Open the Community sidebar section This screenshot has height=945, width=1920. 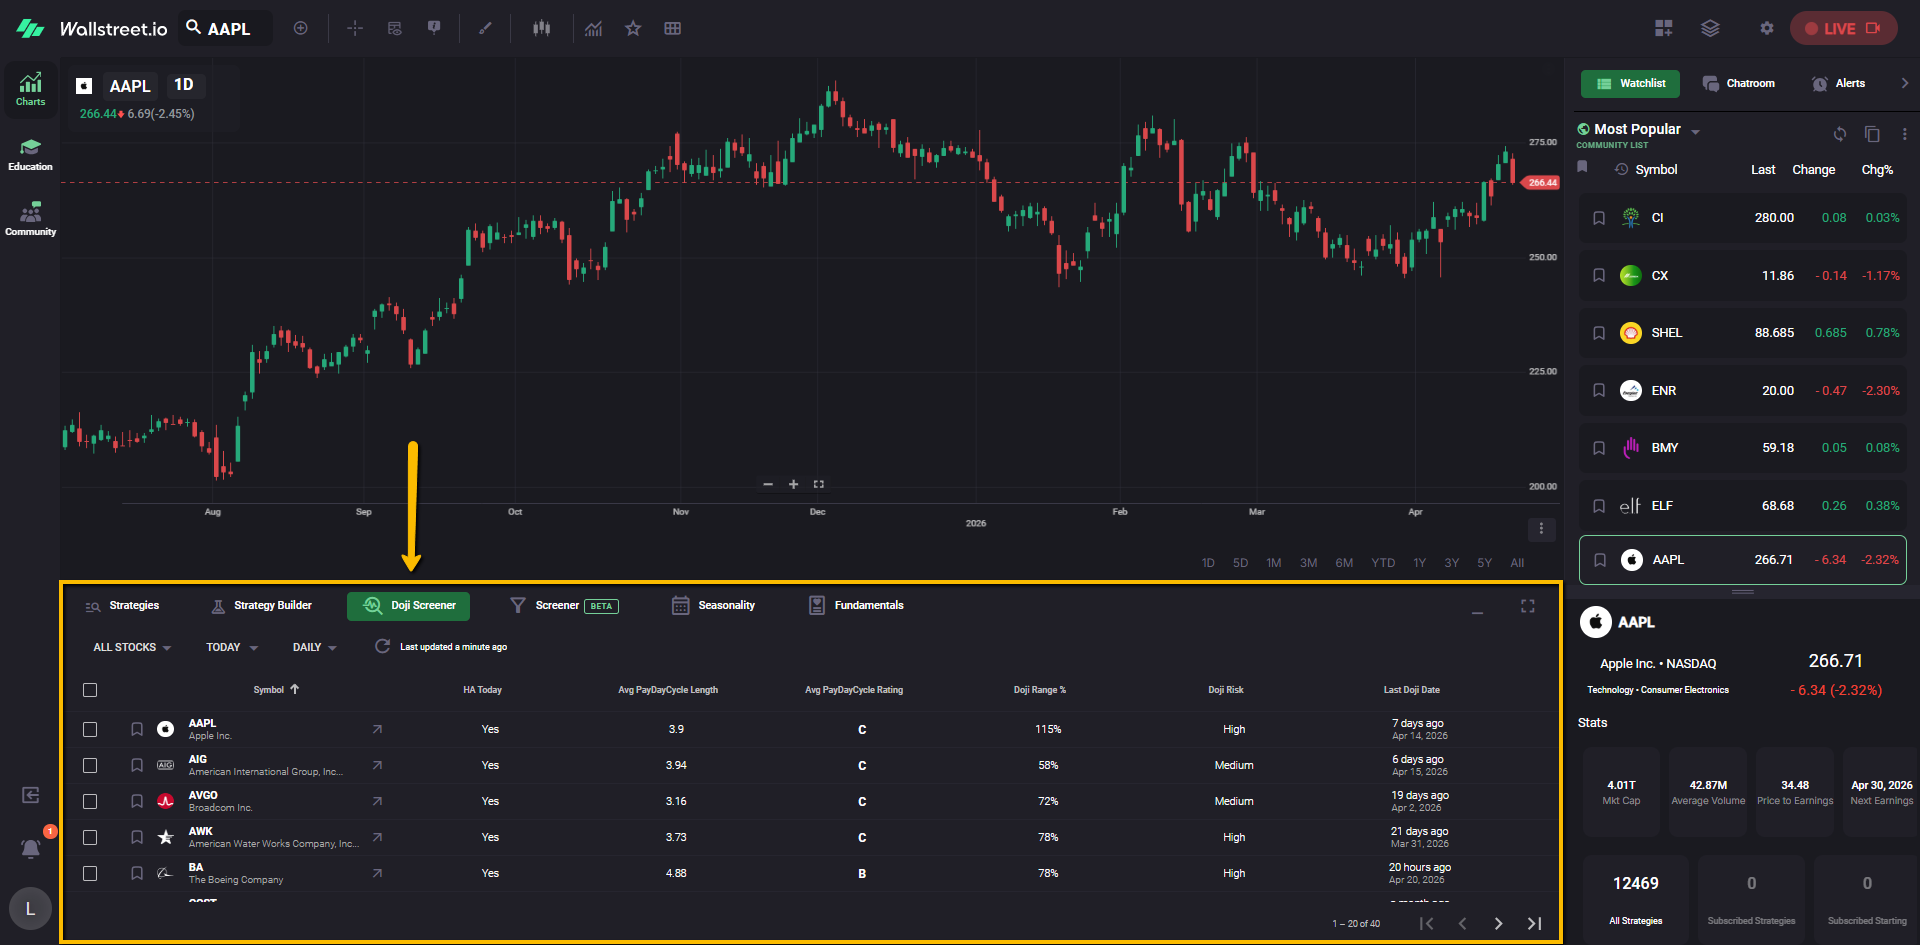[x=30, y=219]
